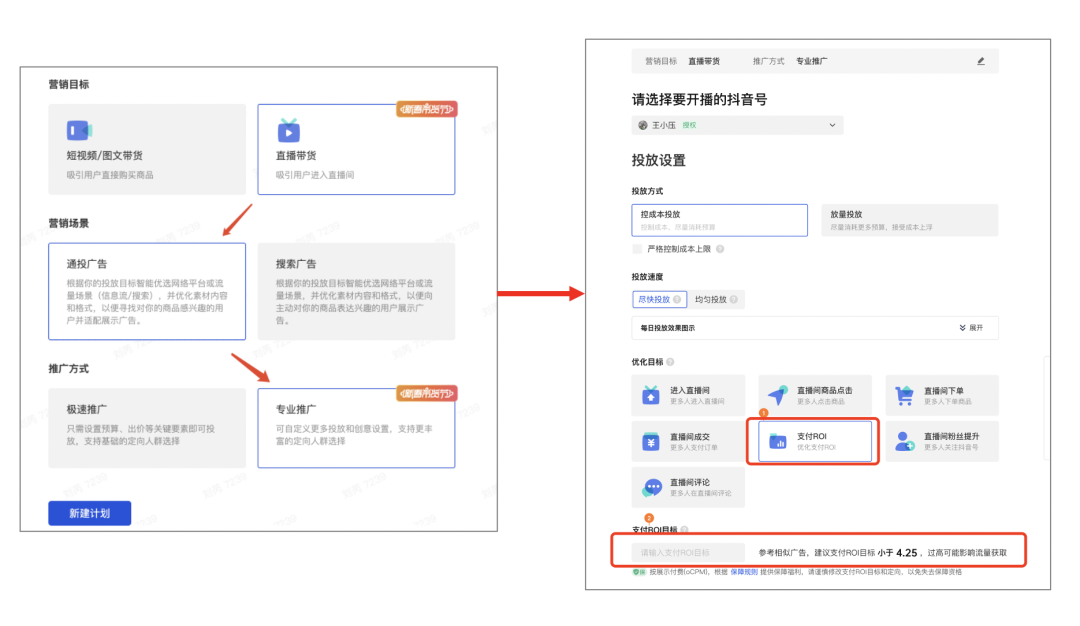The width and height of the screenshot is (1080, 626).
Task: Select 专业推广 promotion method card
Action: tap(356, 428)
